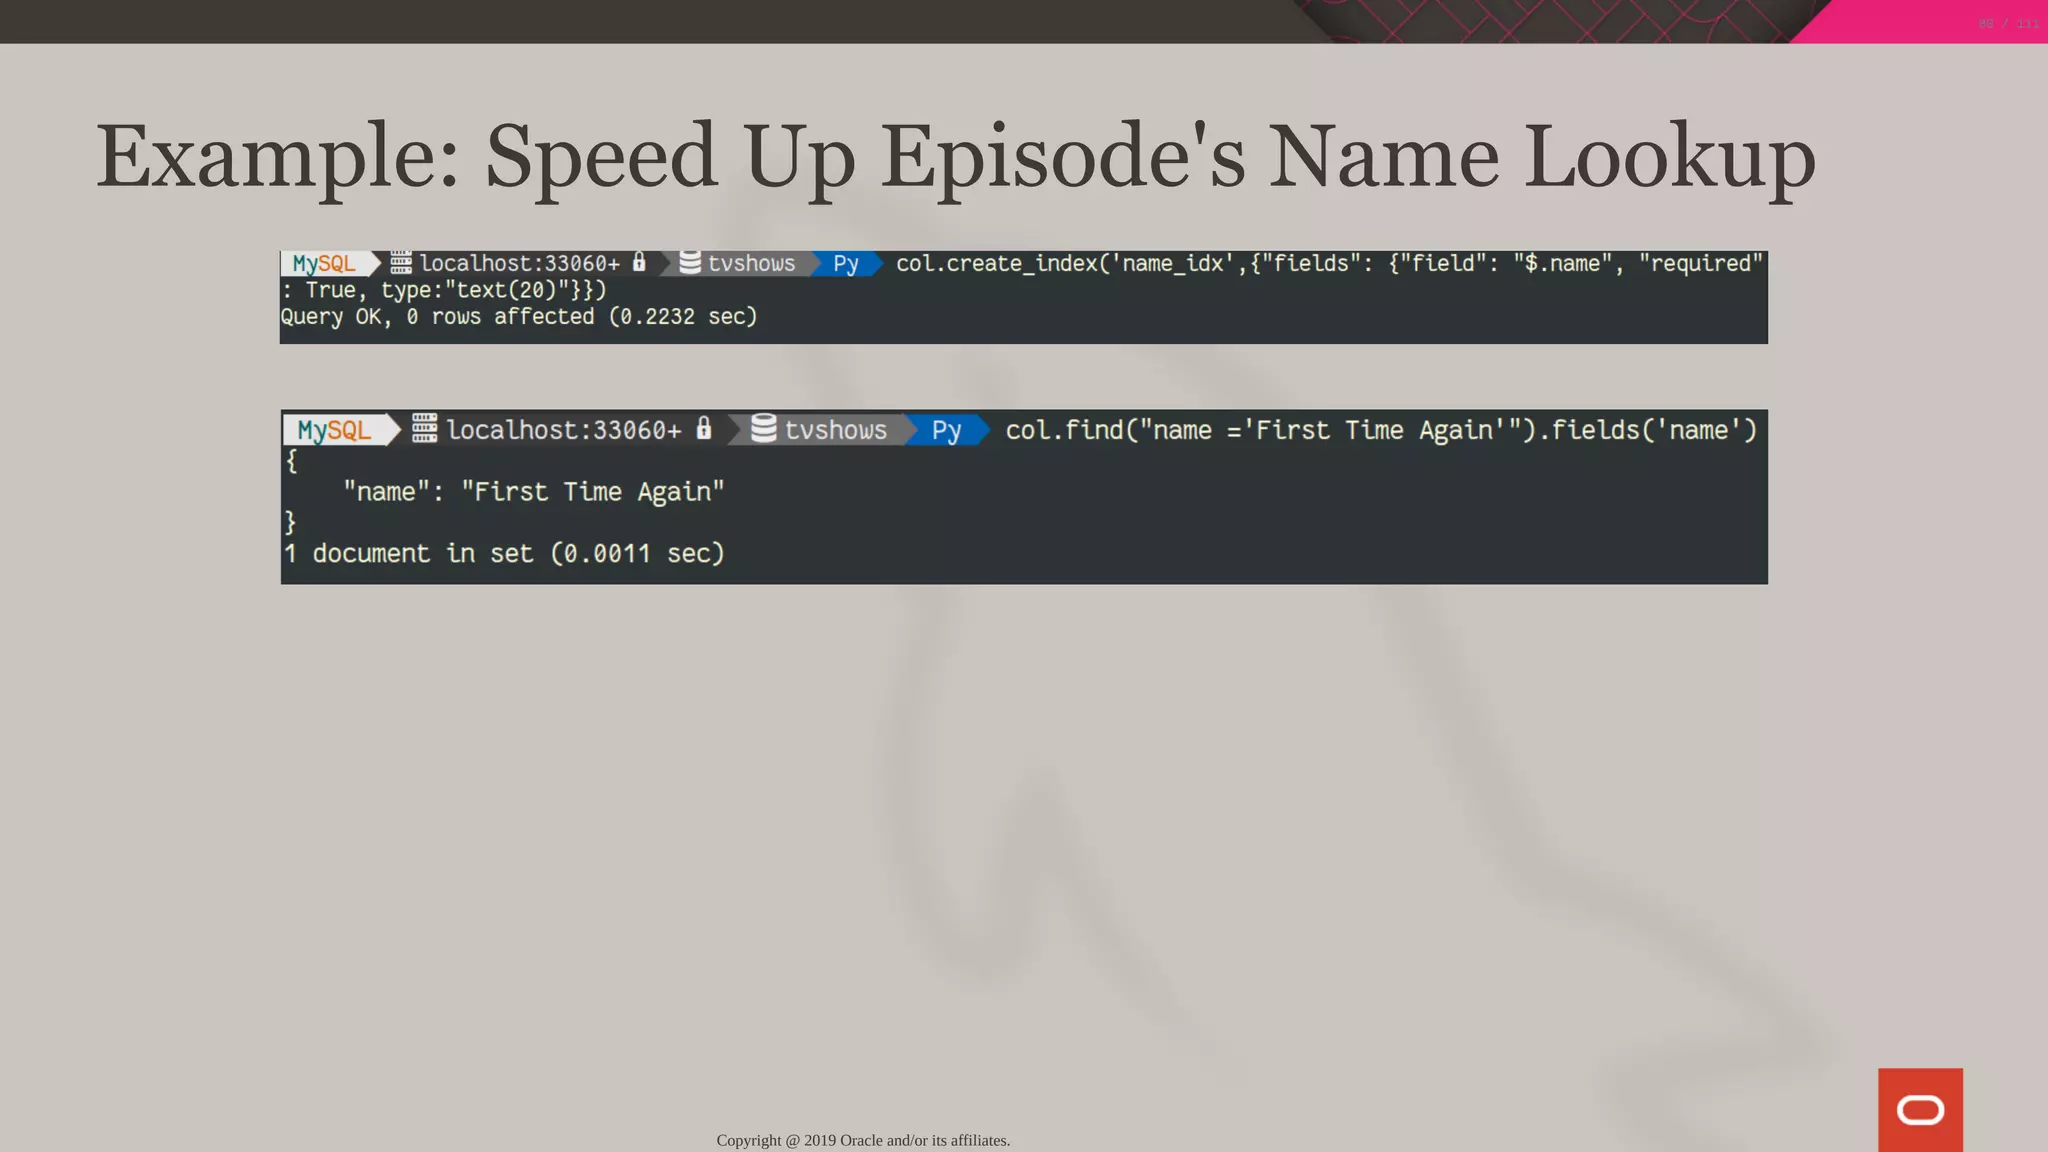This screenshot has width=2048, height=1152.
Task: Click the server icon in upper terminal
Action: point(401,263)
